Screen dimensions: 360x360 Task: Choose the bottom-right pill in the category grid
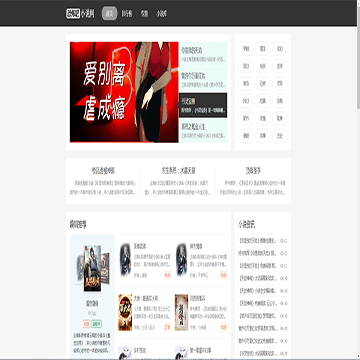click(x=280, y=136)
